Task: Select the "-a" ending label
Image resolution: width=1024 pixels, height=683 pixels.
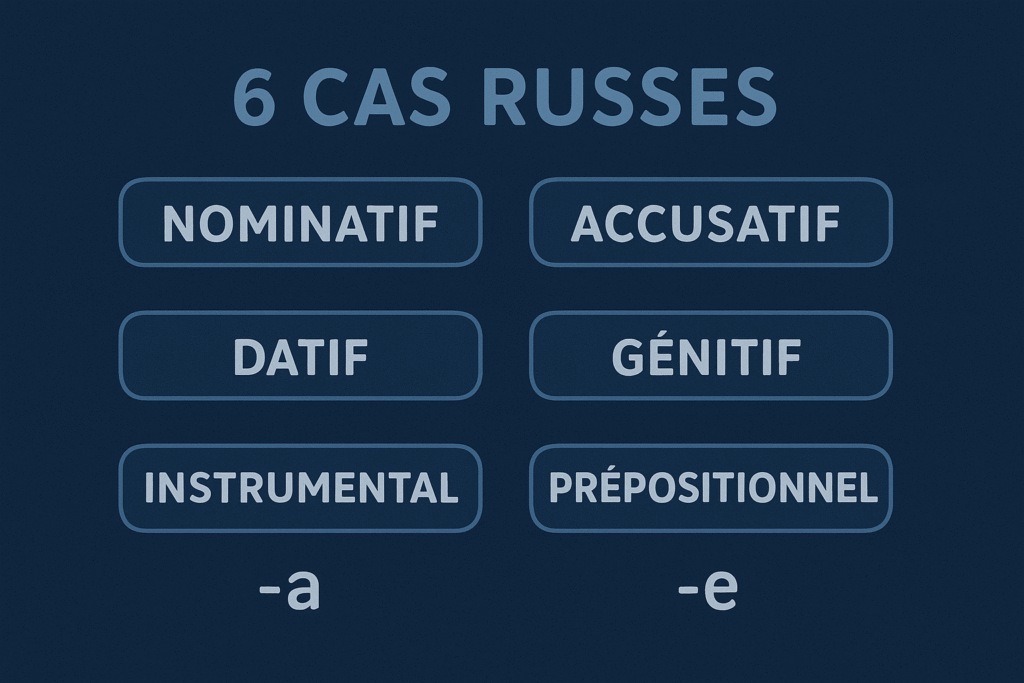Action: coord(289,590)
